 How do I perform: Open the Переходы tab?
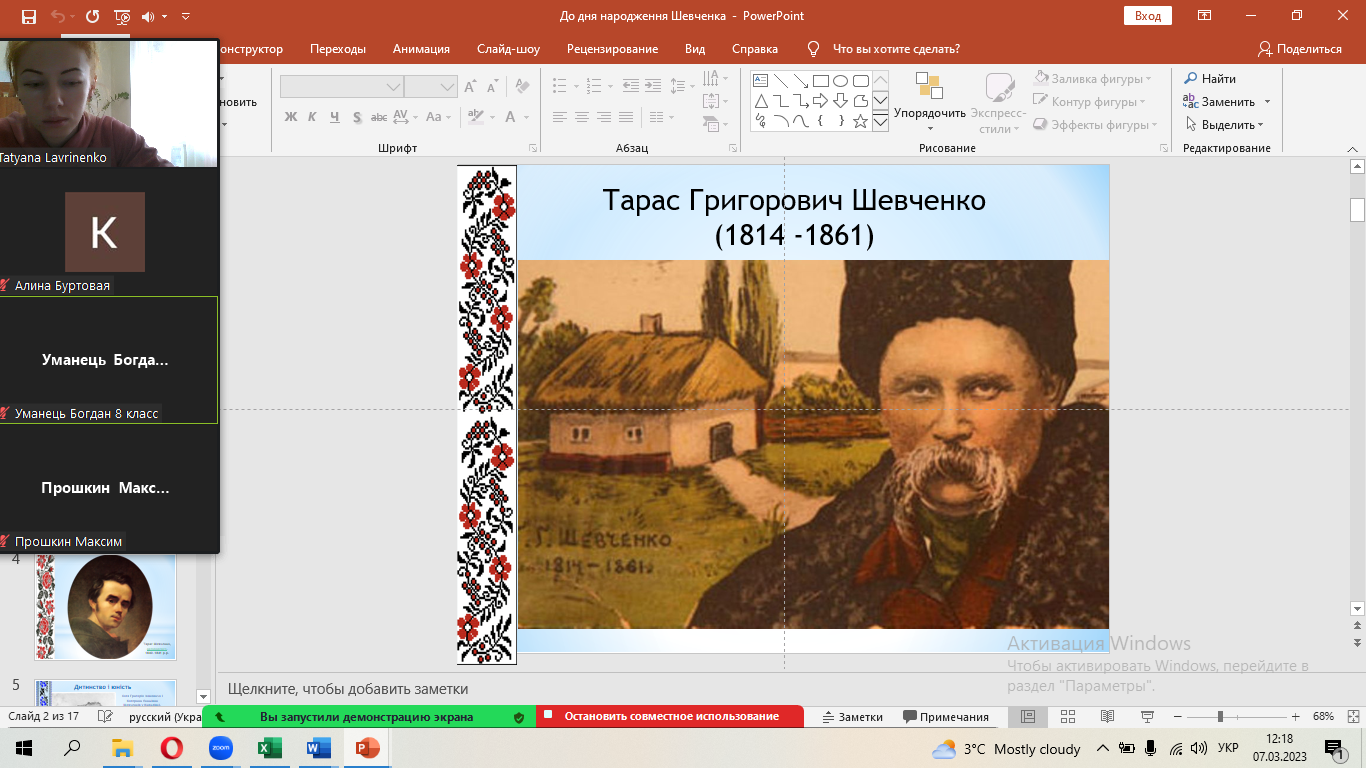[338, 49]
